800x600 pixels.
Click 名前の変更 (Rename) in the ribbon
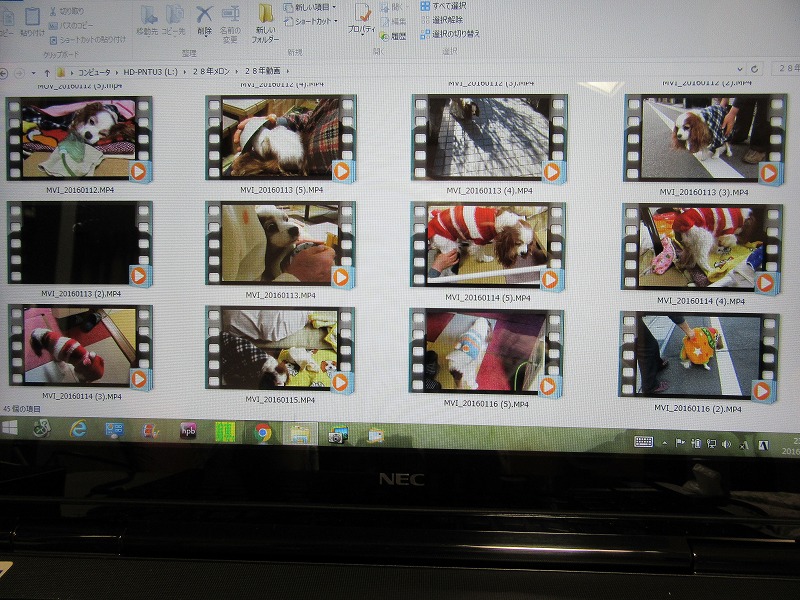point(230,24)
